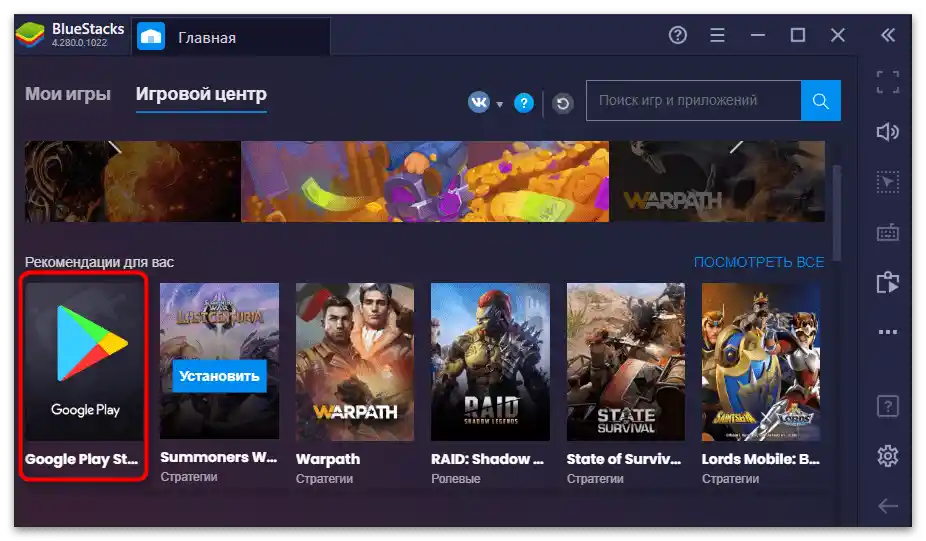
Task: Open keyboard controls icon in sidebar
Action: tap(888, 232)
